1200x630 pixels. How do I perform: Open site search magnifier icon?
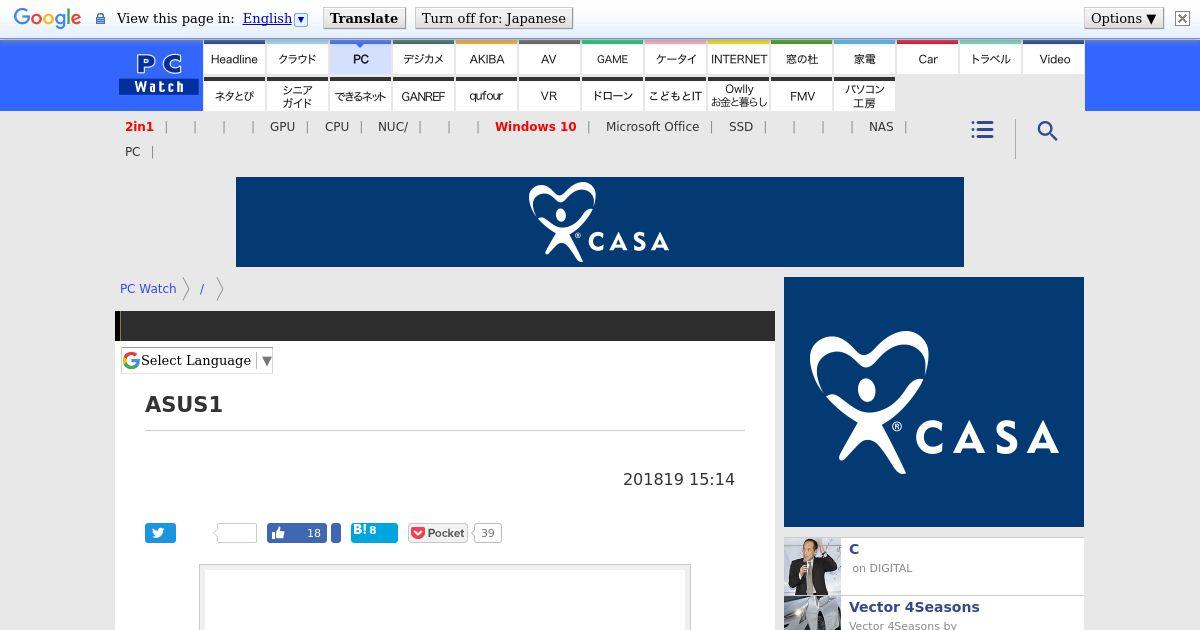(1047, 131)
